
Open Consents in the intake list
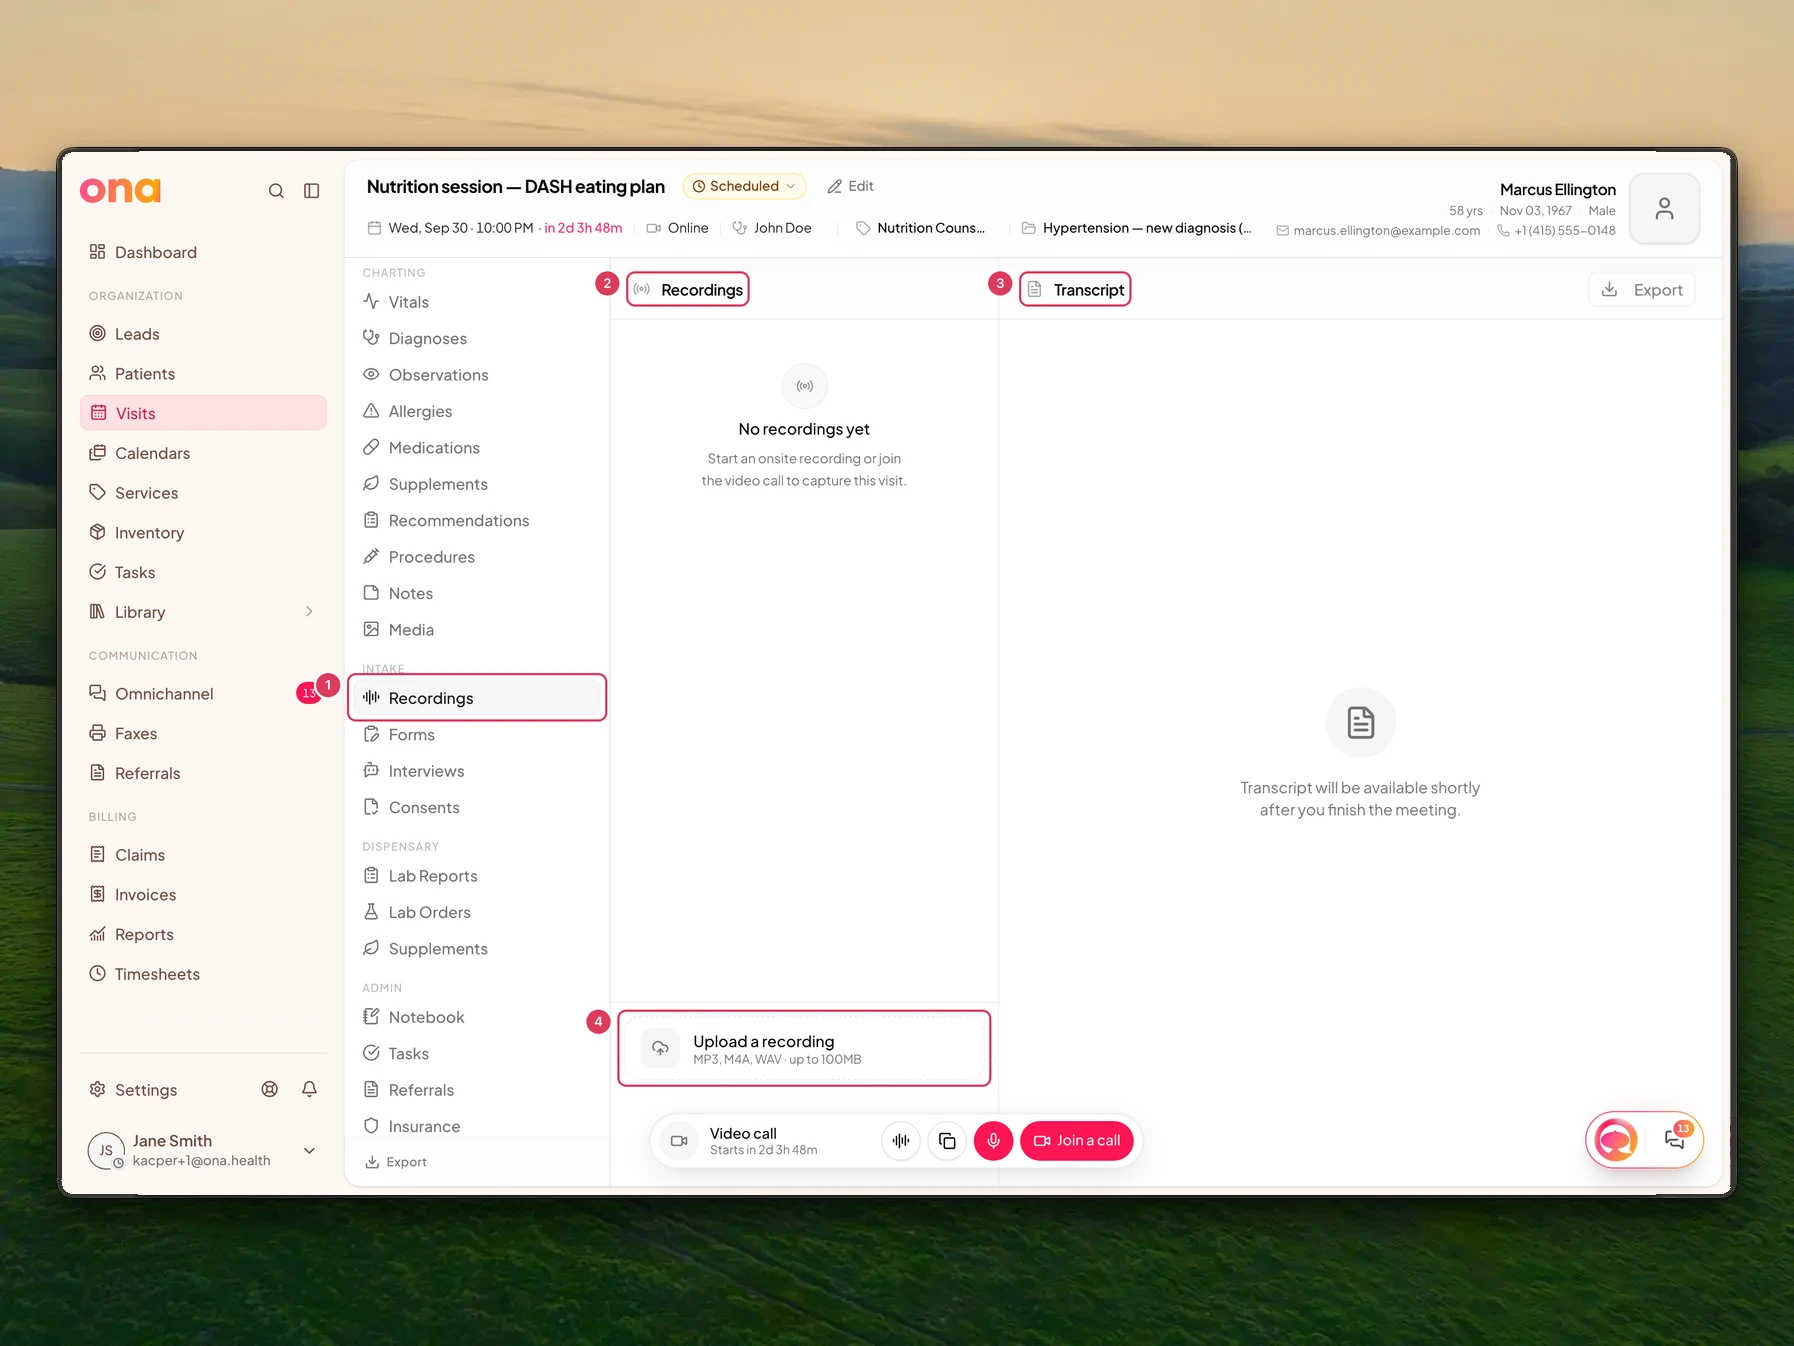[x=478, y=807]
